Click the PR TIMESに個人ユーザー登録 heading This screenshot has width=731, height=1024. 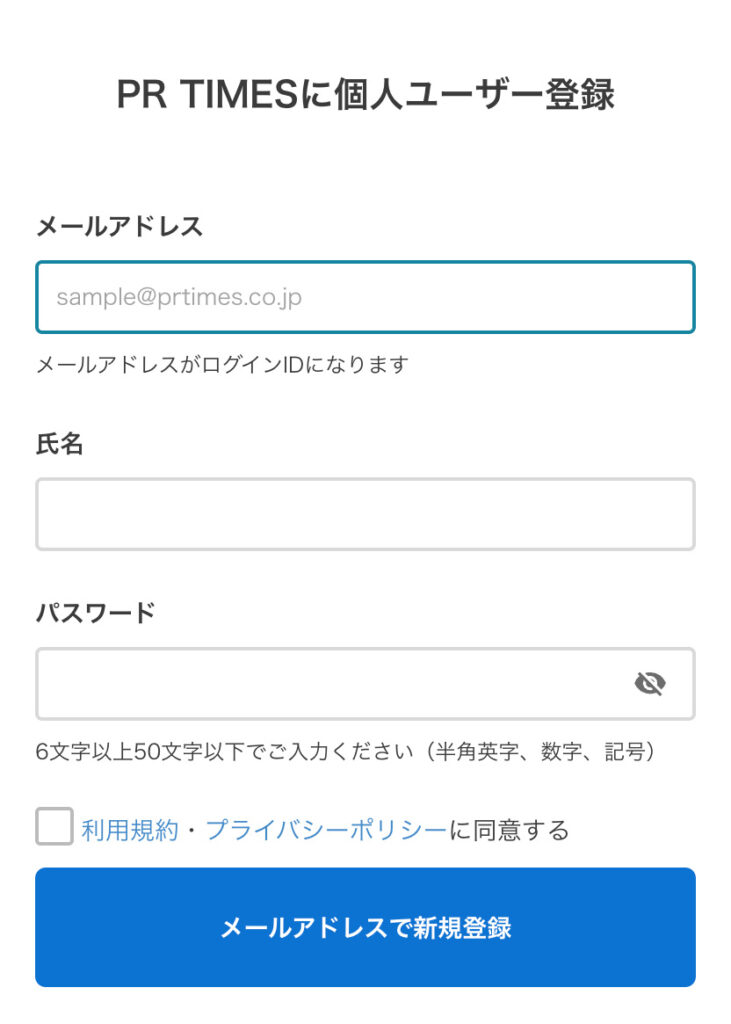365,94
